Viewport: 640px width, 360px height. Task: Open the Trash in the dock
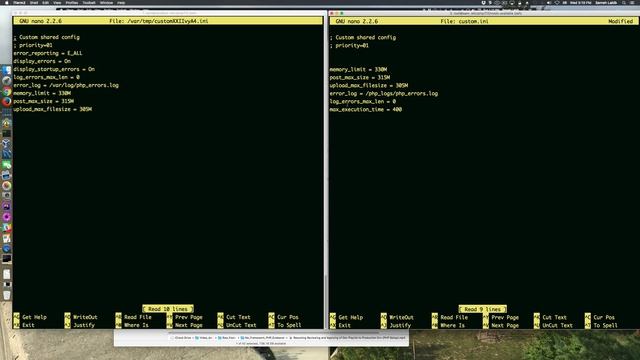point(7,295)
